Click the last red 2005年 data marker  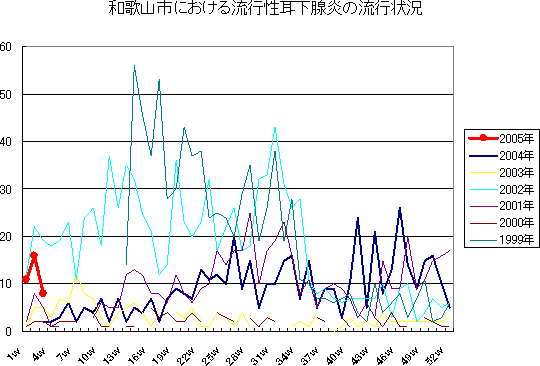pos(43,293)
